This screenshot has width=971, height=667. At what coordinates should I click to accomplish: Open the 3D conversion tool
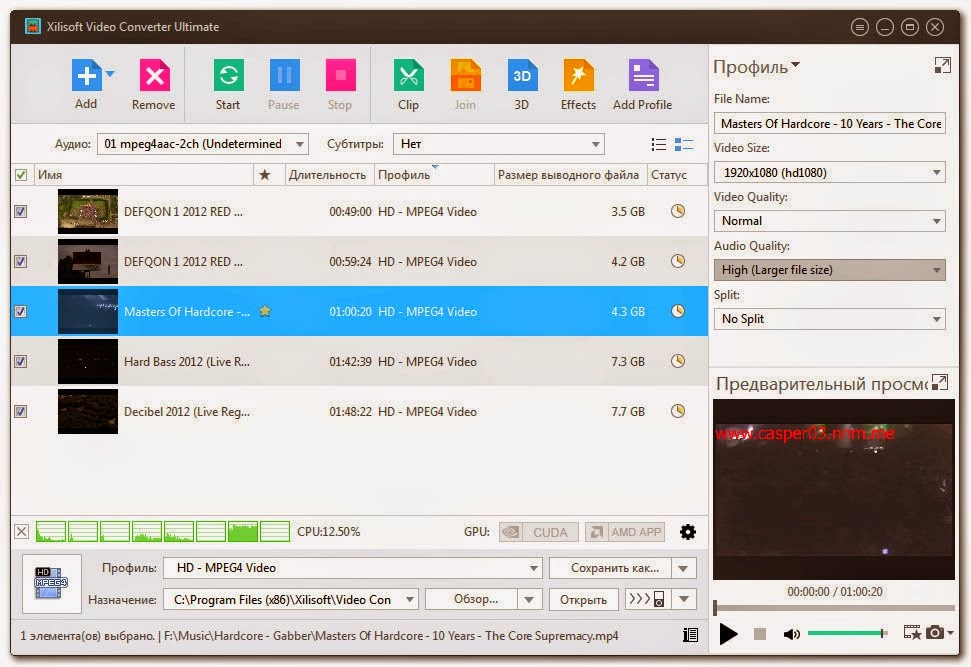coord(522,76)
